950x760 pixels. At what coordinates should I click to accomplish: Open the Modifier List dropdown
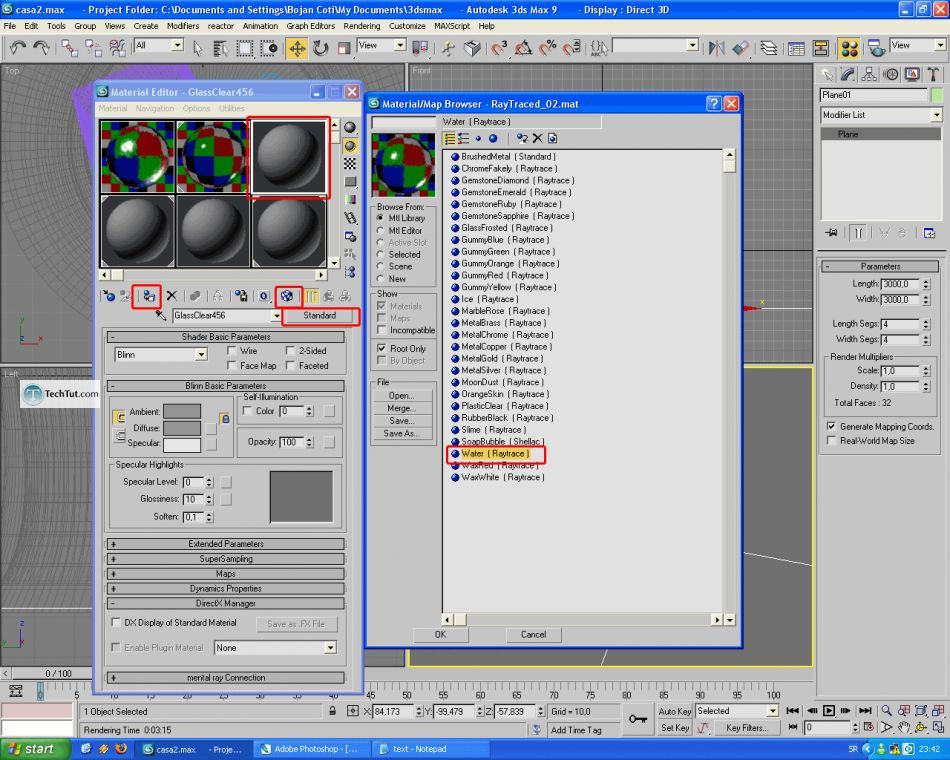click(881, 115)
